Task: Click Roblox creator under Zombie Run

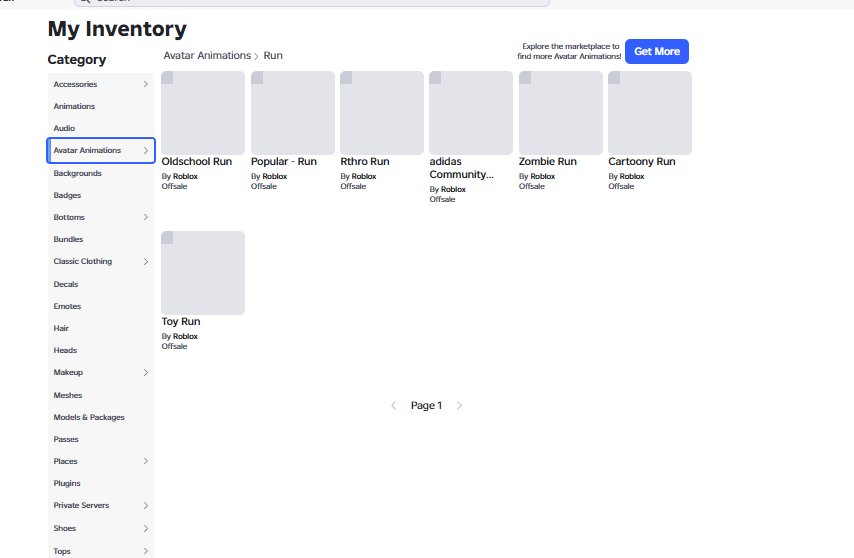Action: (542, 176)
